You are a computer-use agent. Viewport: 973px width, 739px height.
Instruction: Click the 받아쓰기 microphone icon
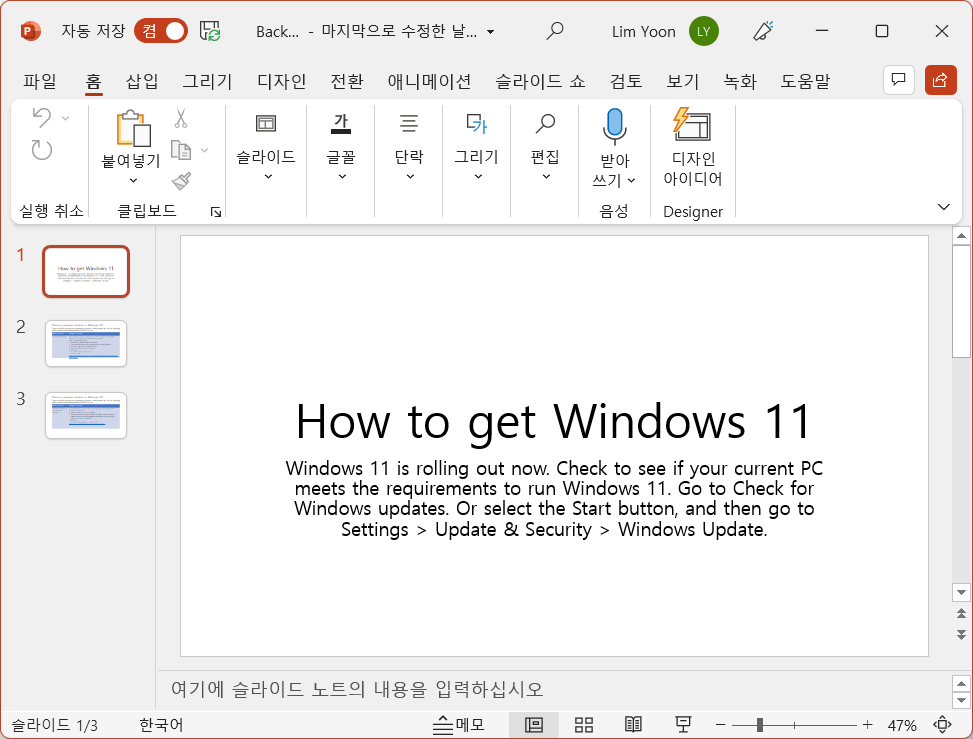point(614,127)
